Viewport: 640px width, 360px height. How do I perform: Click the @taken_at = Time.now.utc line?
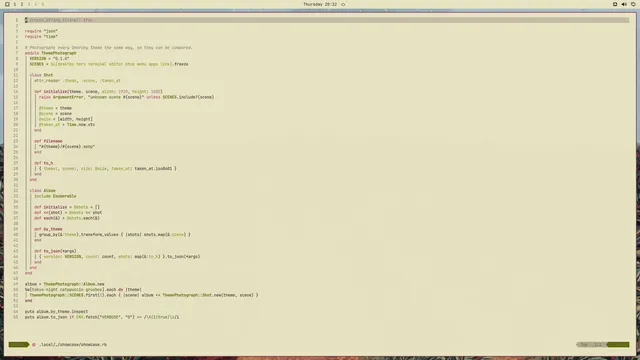pos(67,124)
